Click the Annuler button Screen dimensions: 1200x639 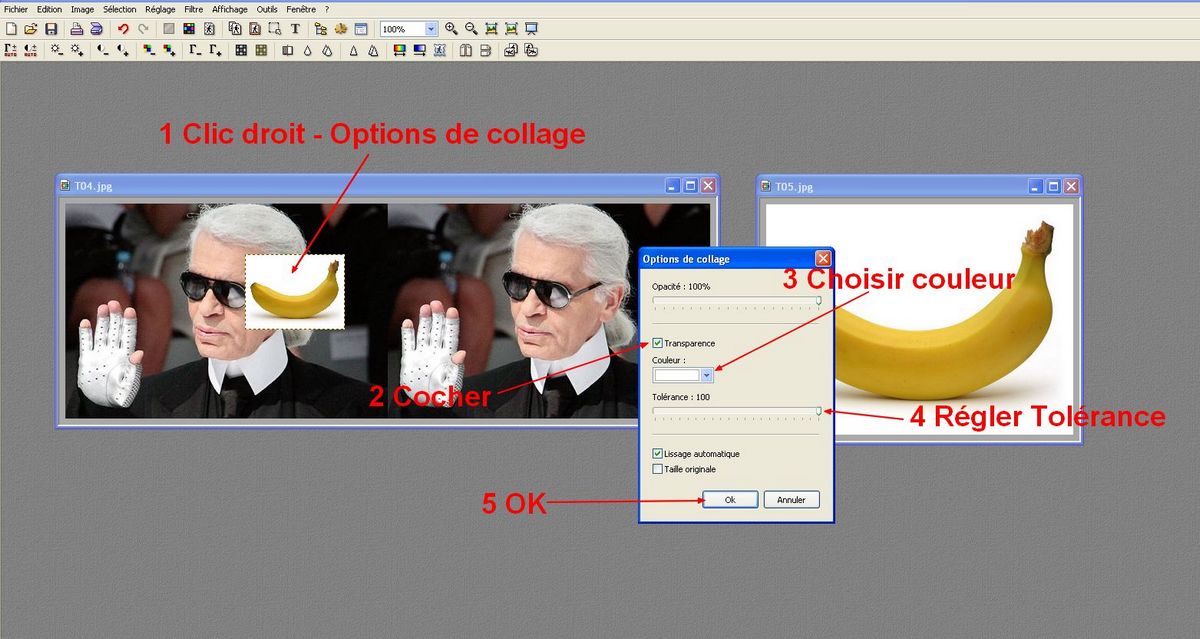[x=791, y=500]
